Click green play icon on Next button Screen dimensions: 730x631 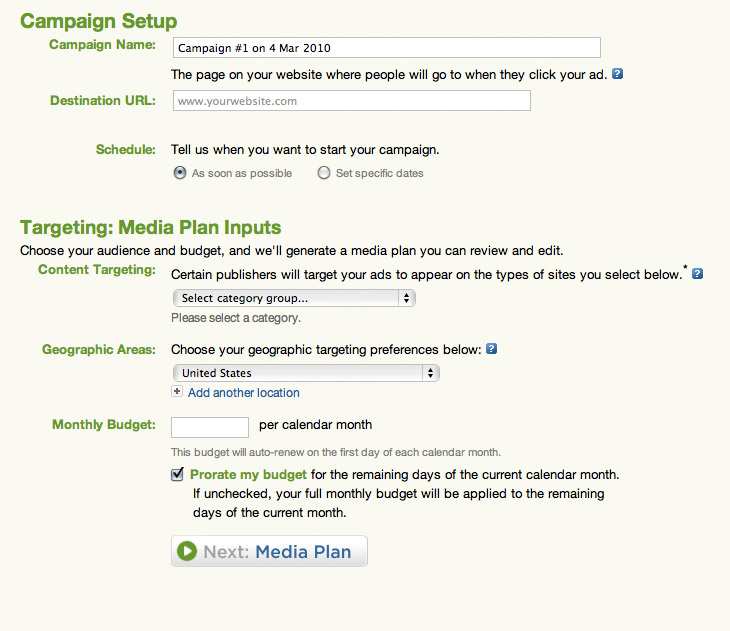pyautogui.click(x=187, y=551)
